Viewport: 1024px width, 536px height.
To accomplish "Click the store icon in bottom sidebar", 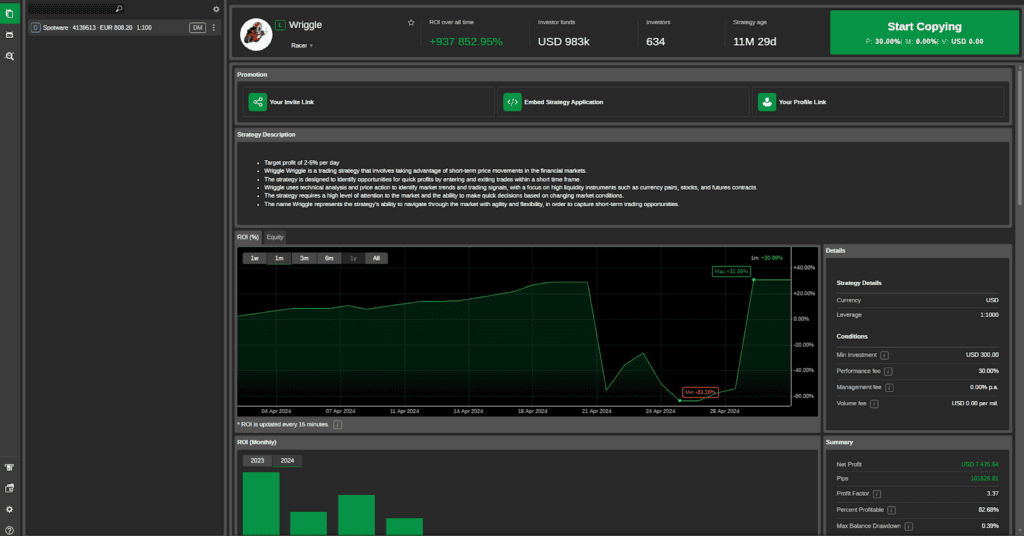I will tap(9, 467).
